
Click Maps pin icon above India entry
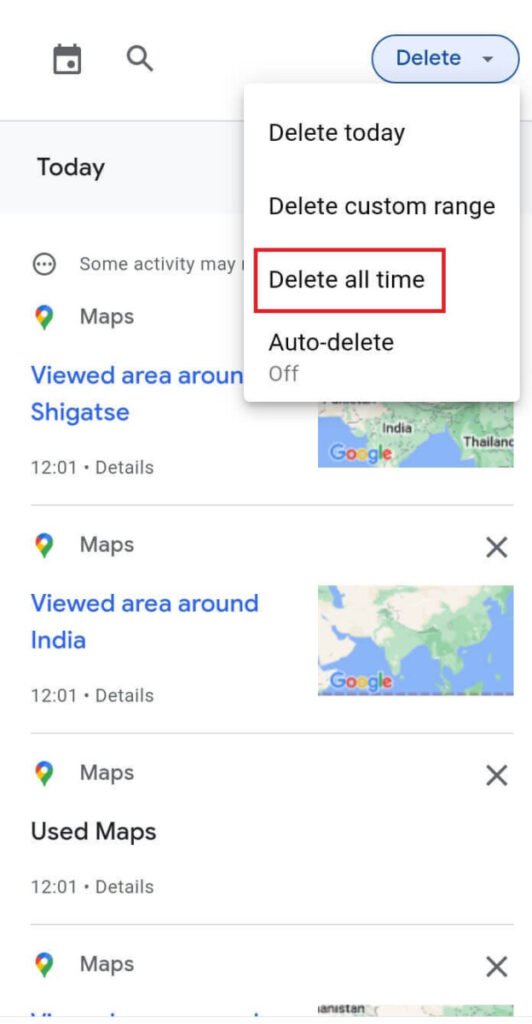44,545
